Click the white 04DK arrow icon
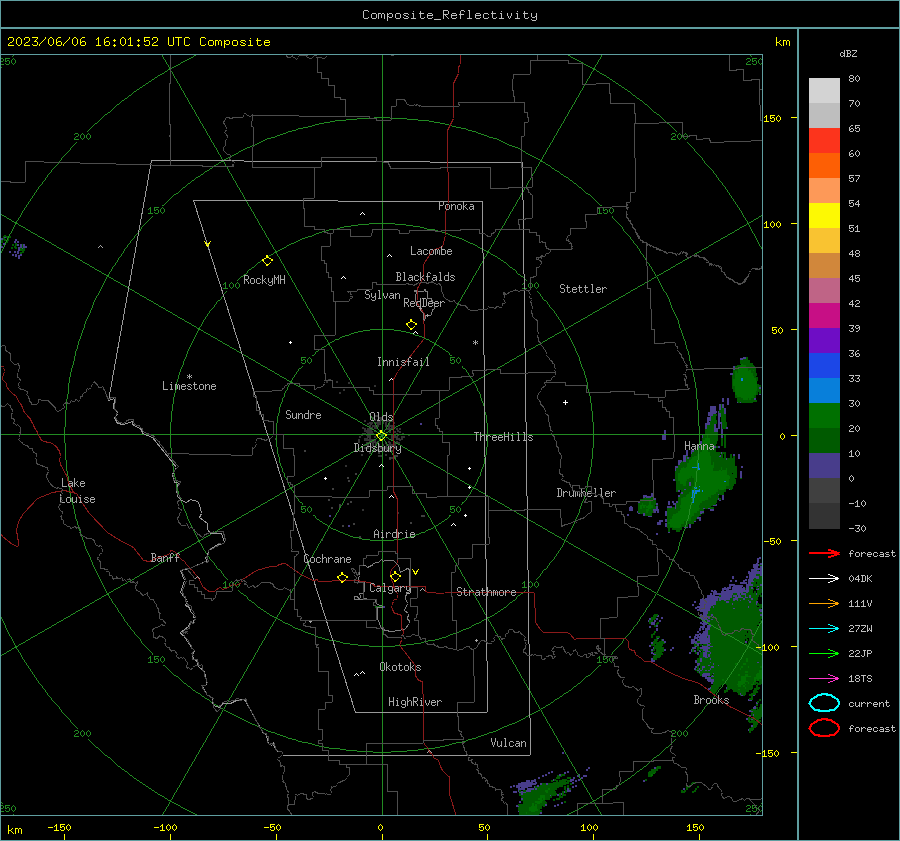Image resolution: width=900 pixels, height=841 pixels. pos(824,579)
